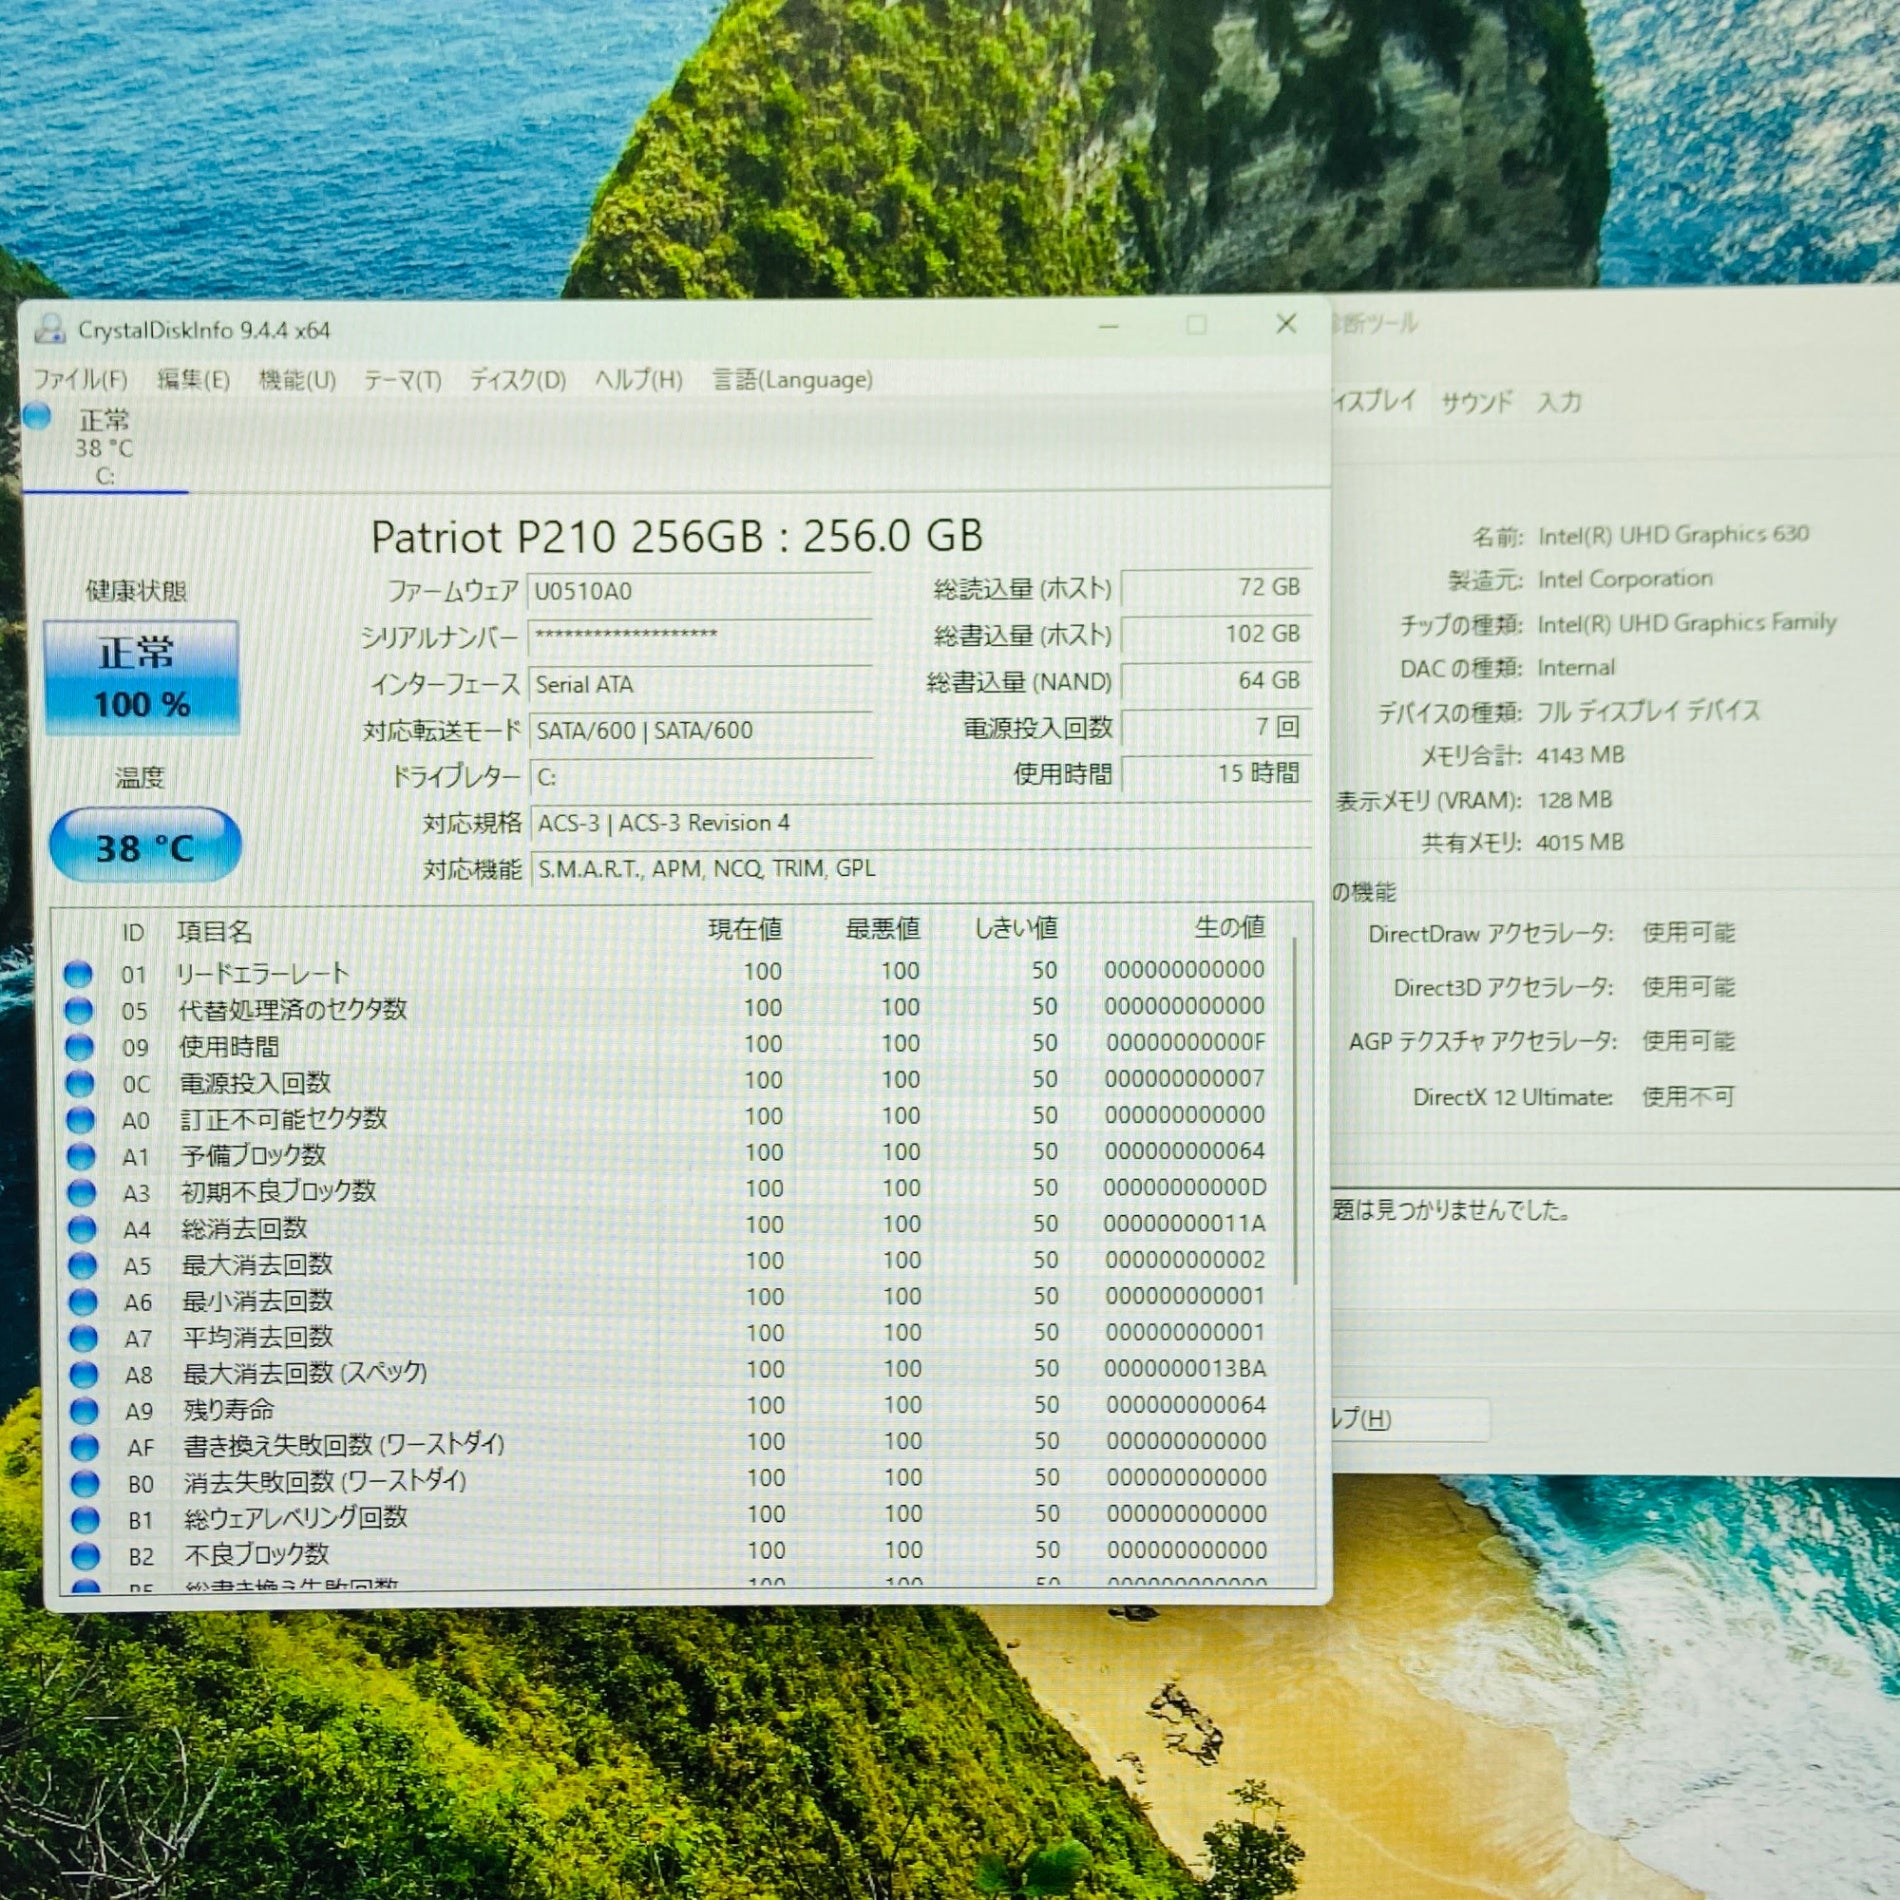The height and width of the screenshot is (1900, 1900).
Task: Click the status icon beside 不良ブロック数
Action: [x=86, y=1555]
